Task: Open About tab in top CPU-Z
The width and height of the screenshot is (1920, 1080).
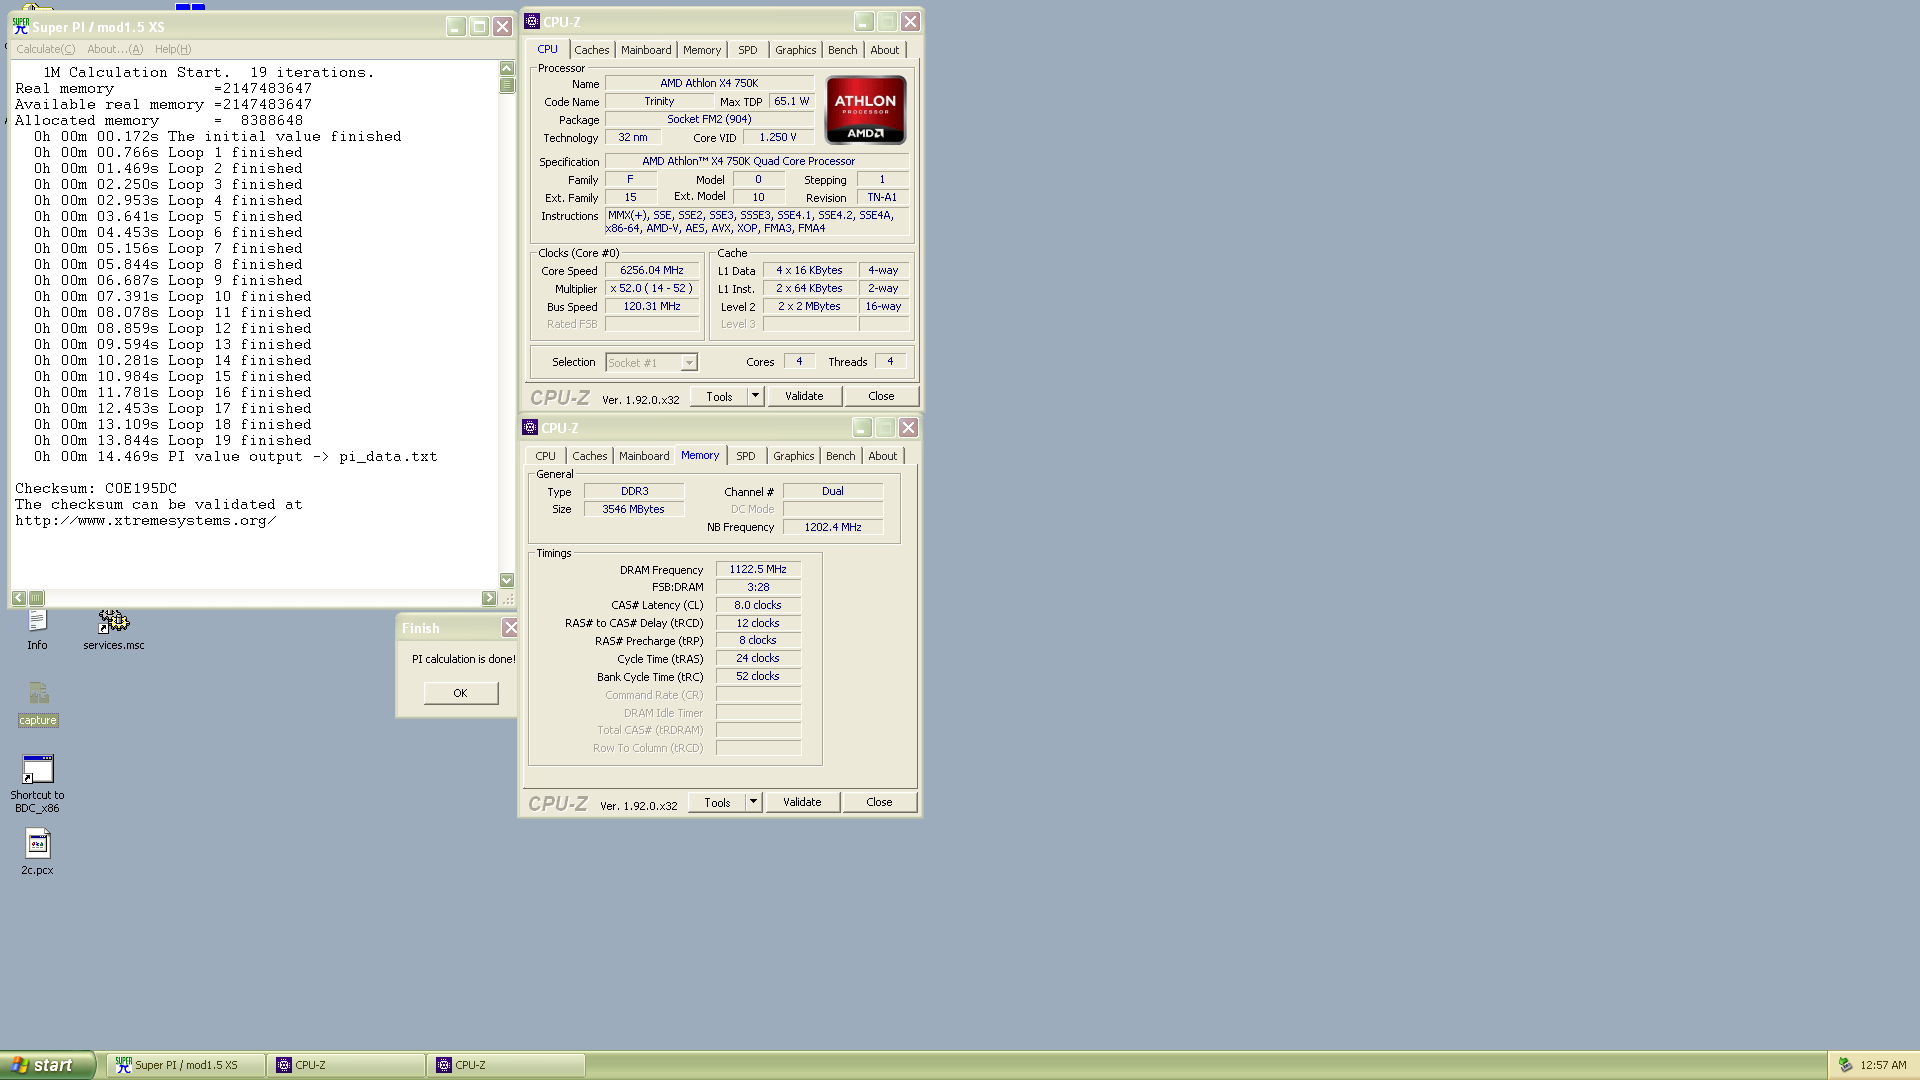Action: 884,50
